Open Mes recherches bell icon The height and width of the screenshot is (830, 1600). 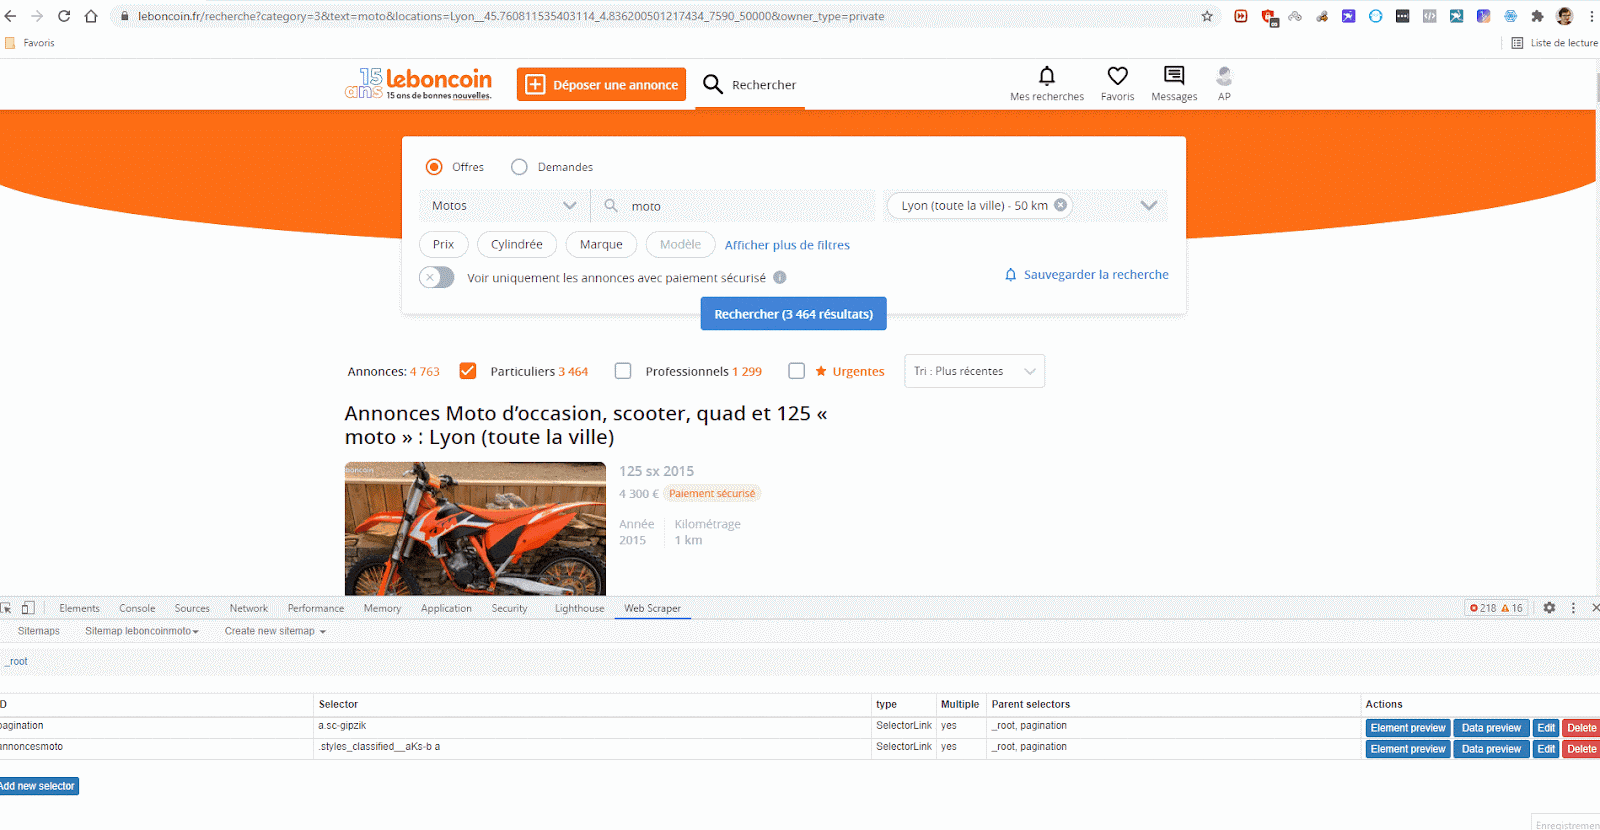pos(1047,76)
